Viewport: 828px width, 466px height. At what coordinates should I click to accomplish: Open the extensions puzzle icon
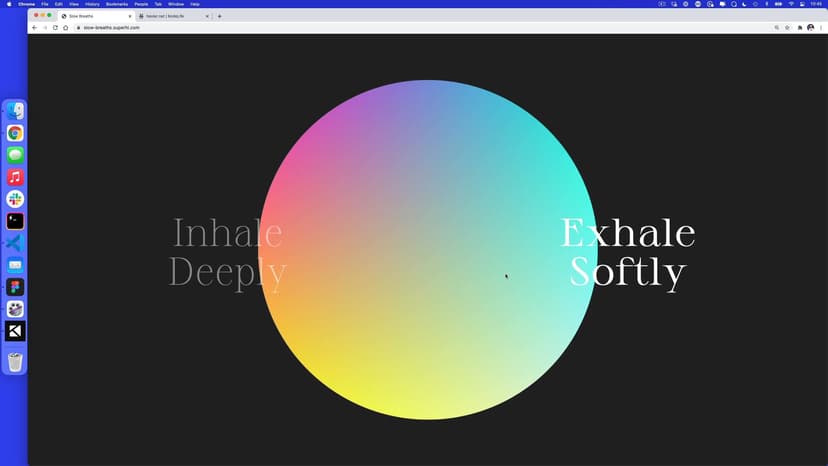coord(800,27)
